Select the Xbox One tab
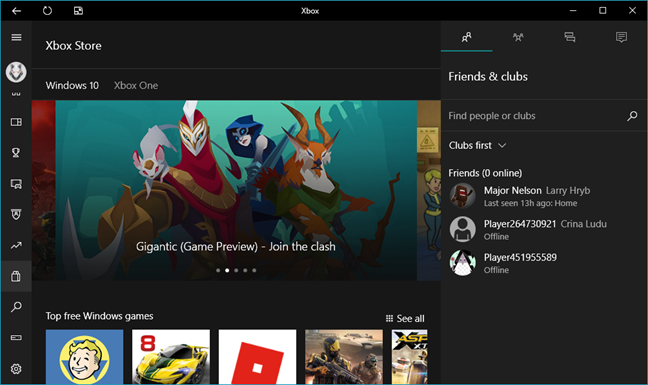The height and width of the screenshot is (385, 648). click(136, 86)
